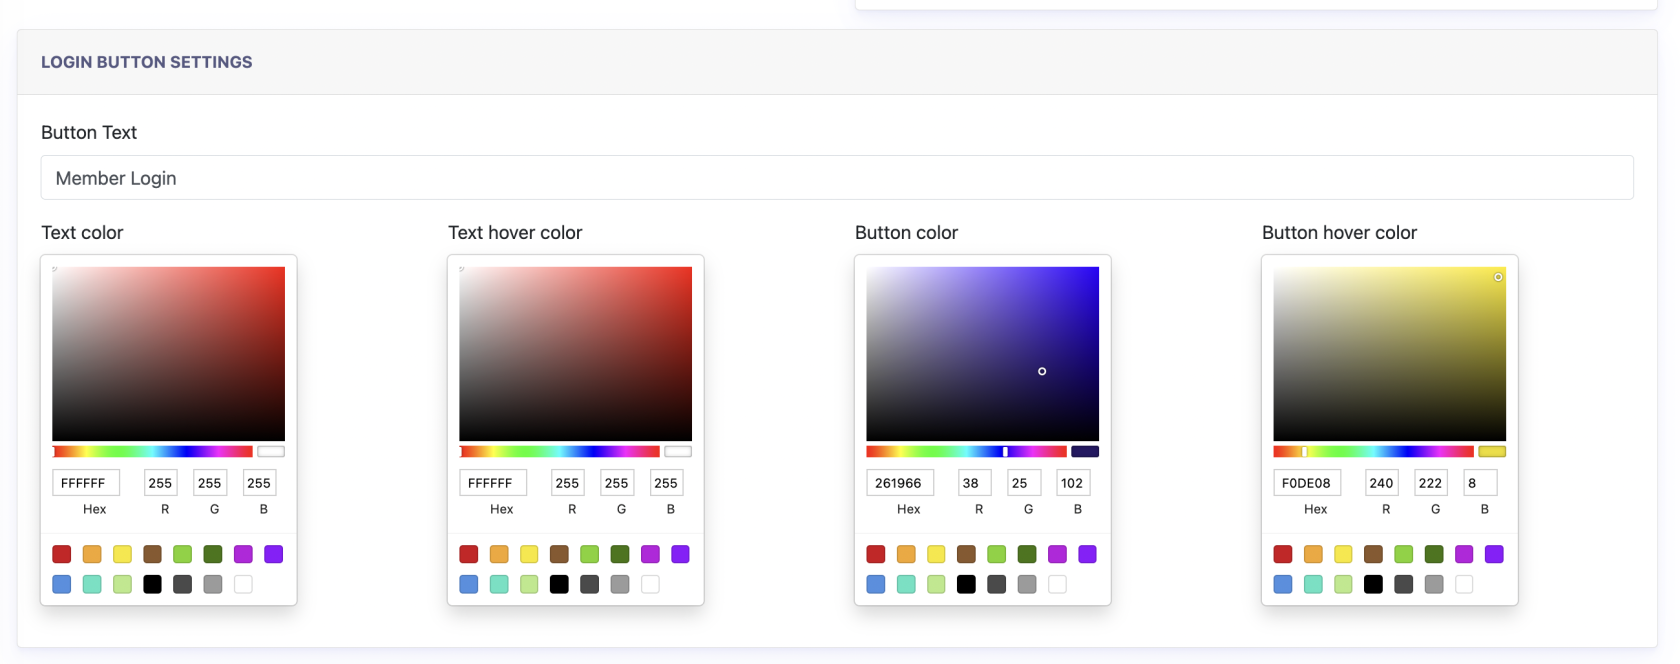Click the Hex field in Text hover color picker
Image resolution: width=1680 pixels, height=664 pixels.
pos(493,483)
